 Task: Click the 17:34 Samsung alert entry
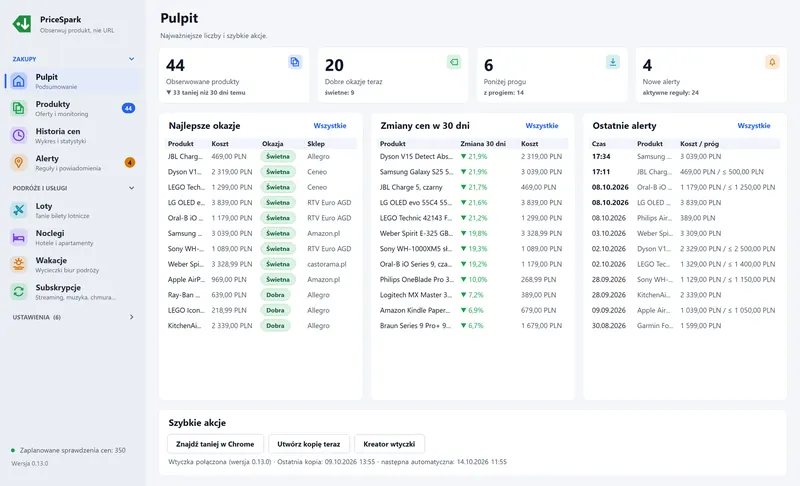click(x=685, y=157)
